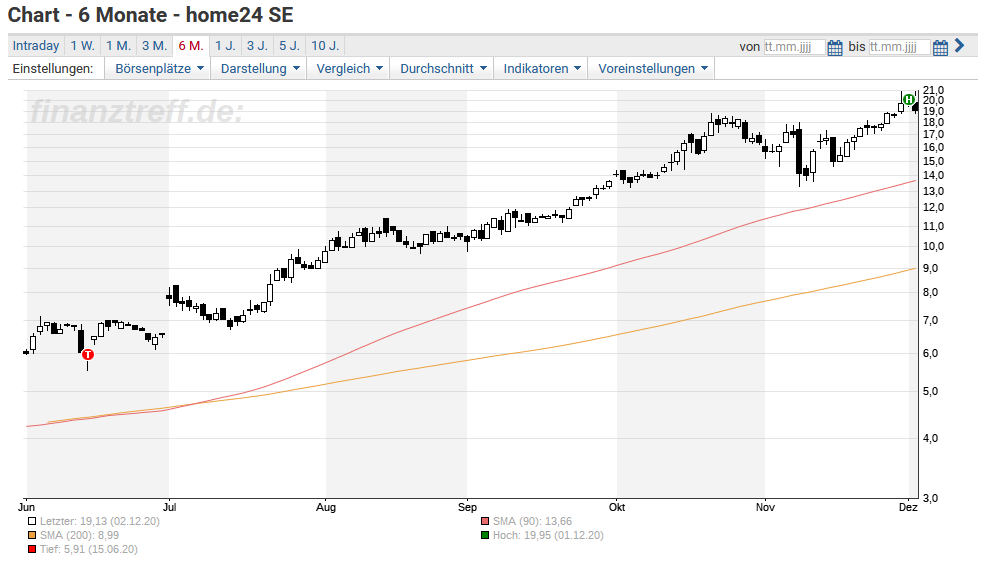Click the white Letzter legend swatch
Image resolution: width=987 pixels, height=565 pixels.
pos(32,521)
